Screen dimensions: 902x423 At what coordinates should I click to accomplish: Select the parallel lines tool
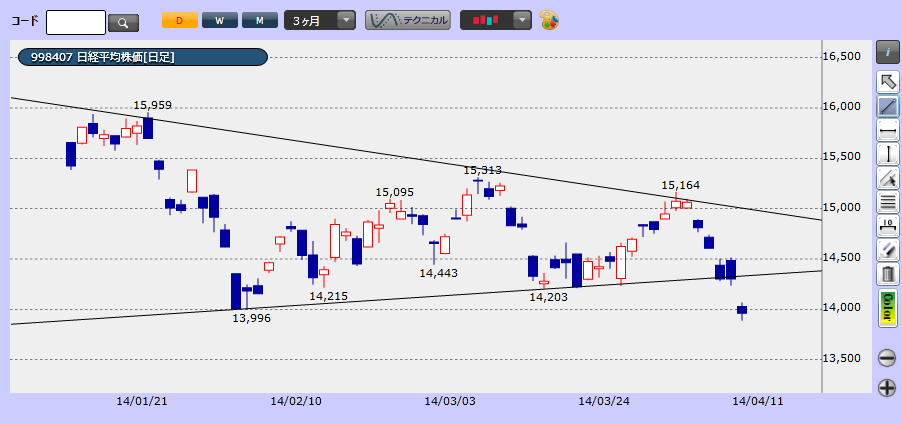click(x=888, y=203)
